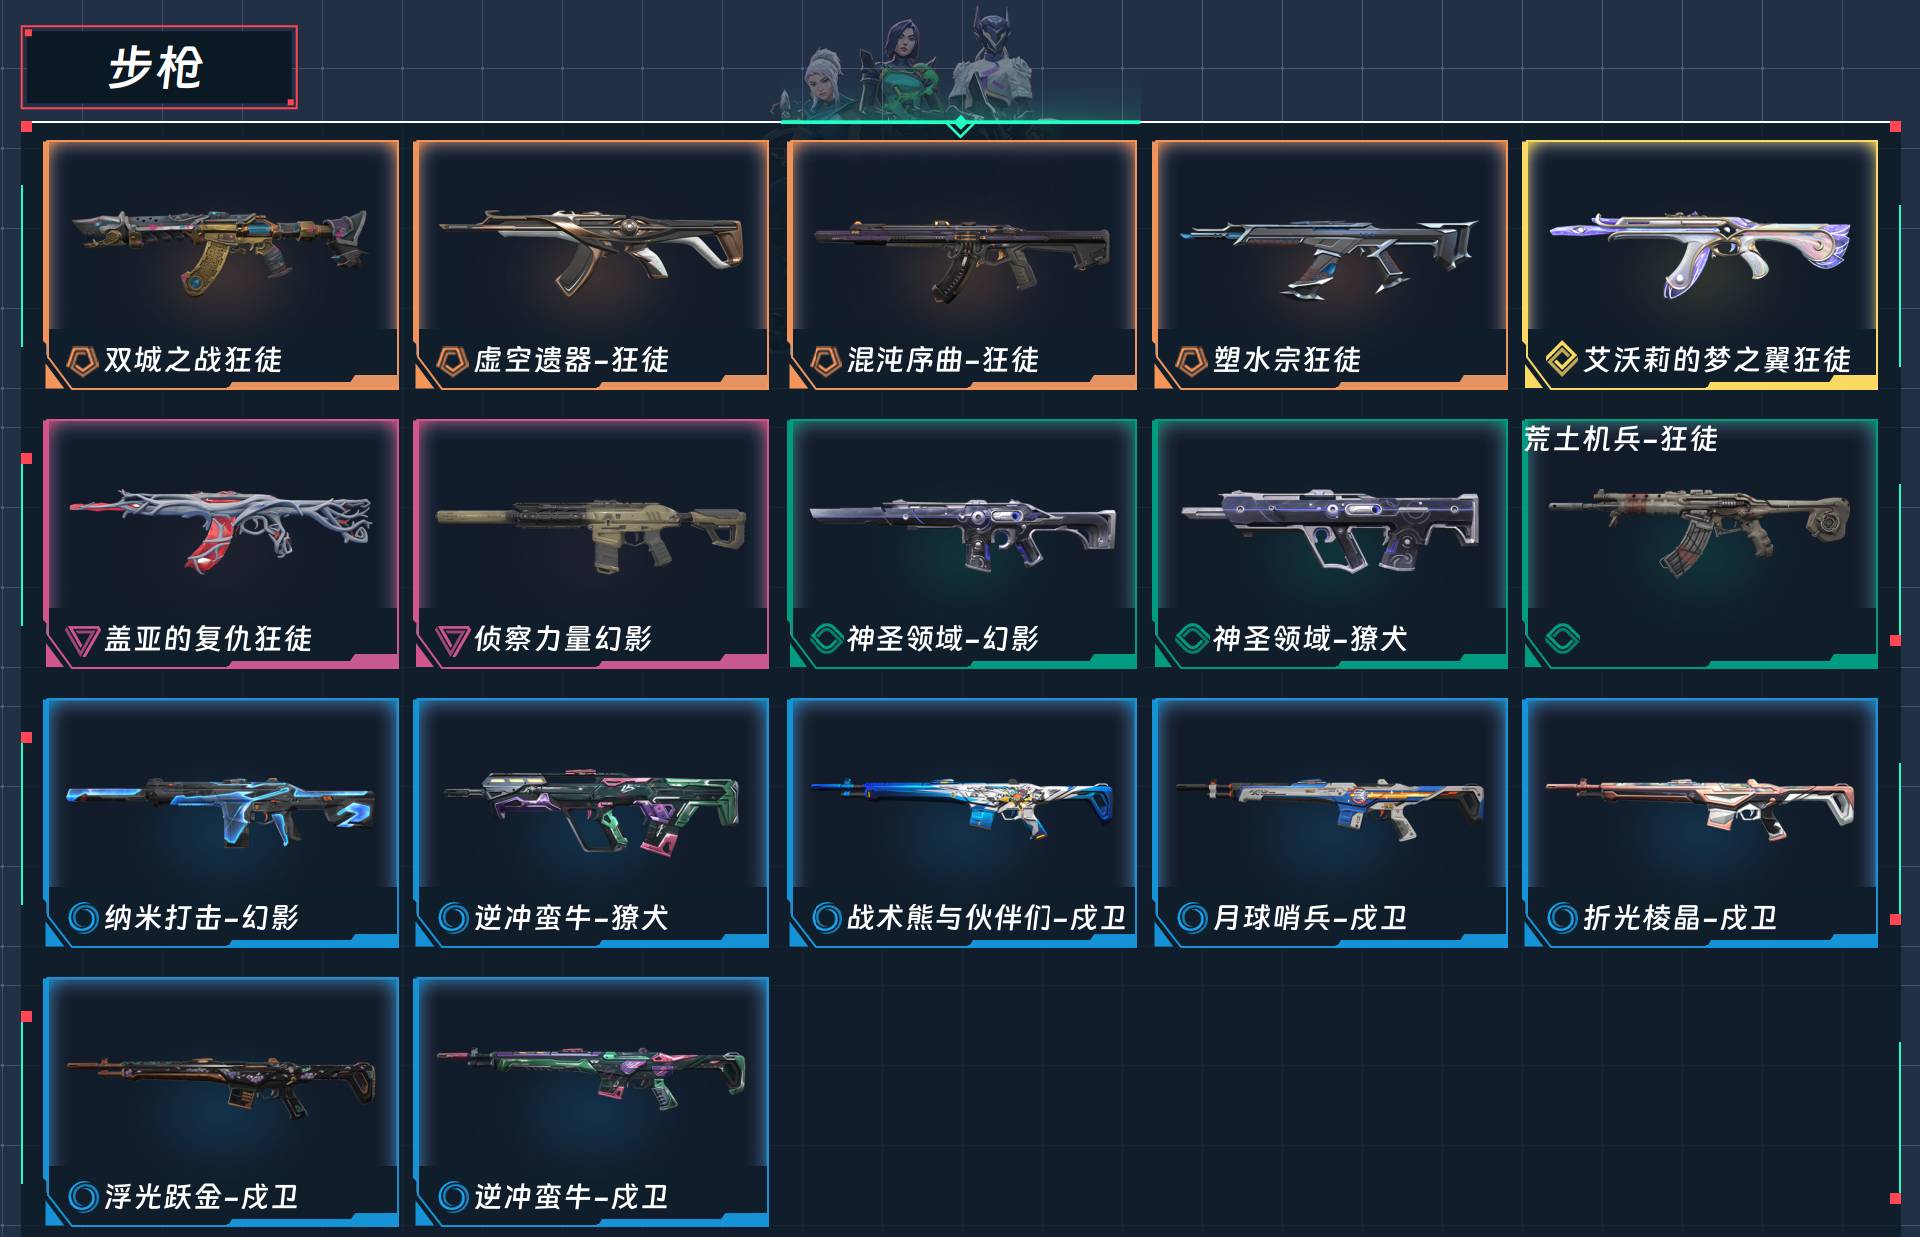Click the blue circle icon beside 纳米打击-幻影
The image size is (1920, 1237).
click(83, 917)
